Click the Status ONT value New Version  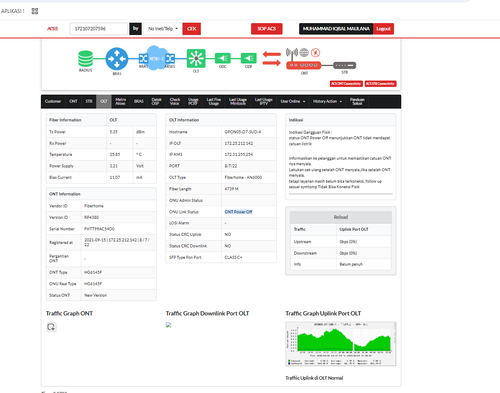[96, 295]
